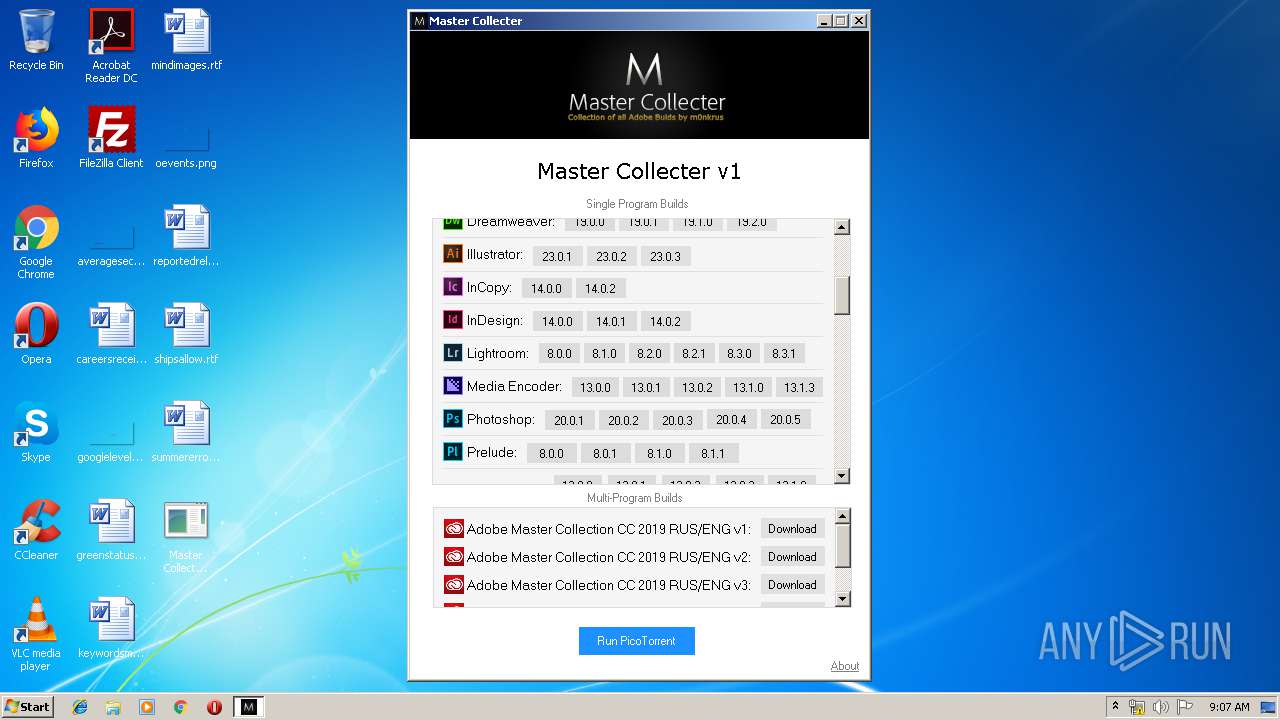Select Lightroom build 8.2.0

click(x=649, y=354)
